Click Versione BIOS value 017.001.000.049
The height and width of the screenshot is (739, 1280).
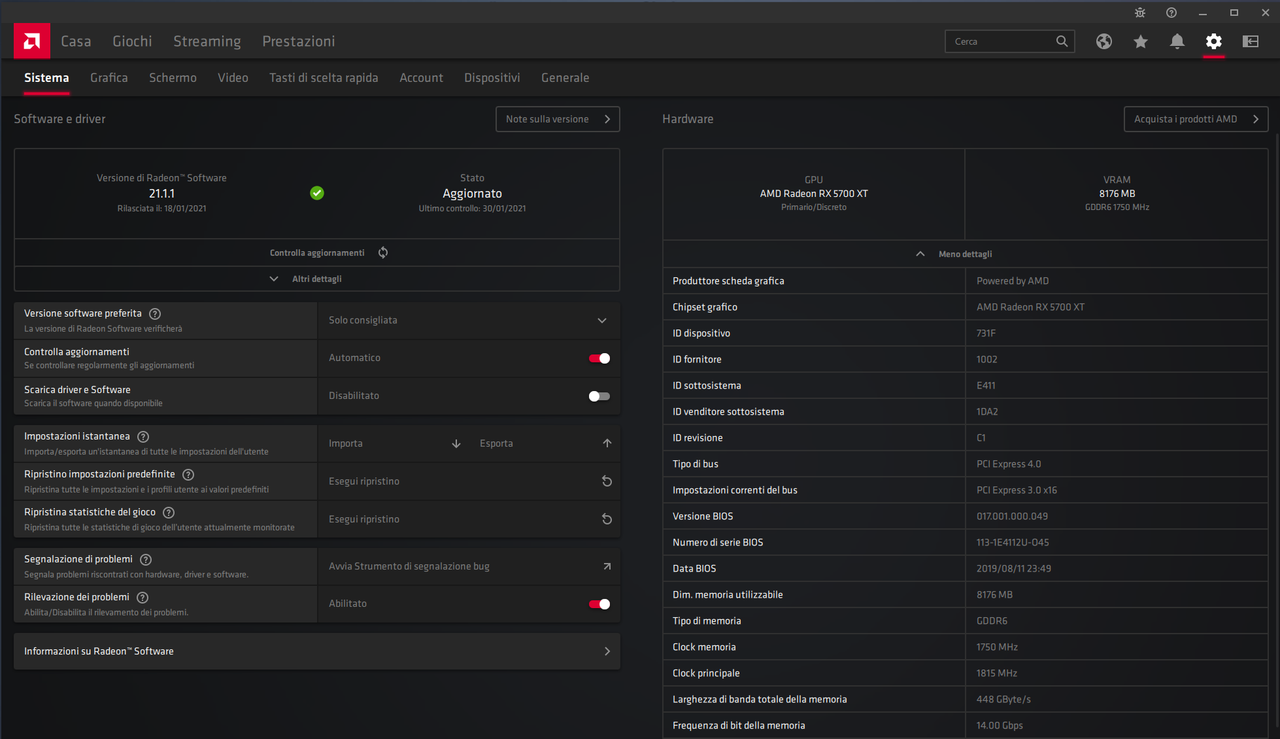(1012, 516)
